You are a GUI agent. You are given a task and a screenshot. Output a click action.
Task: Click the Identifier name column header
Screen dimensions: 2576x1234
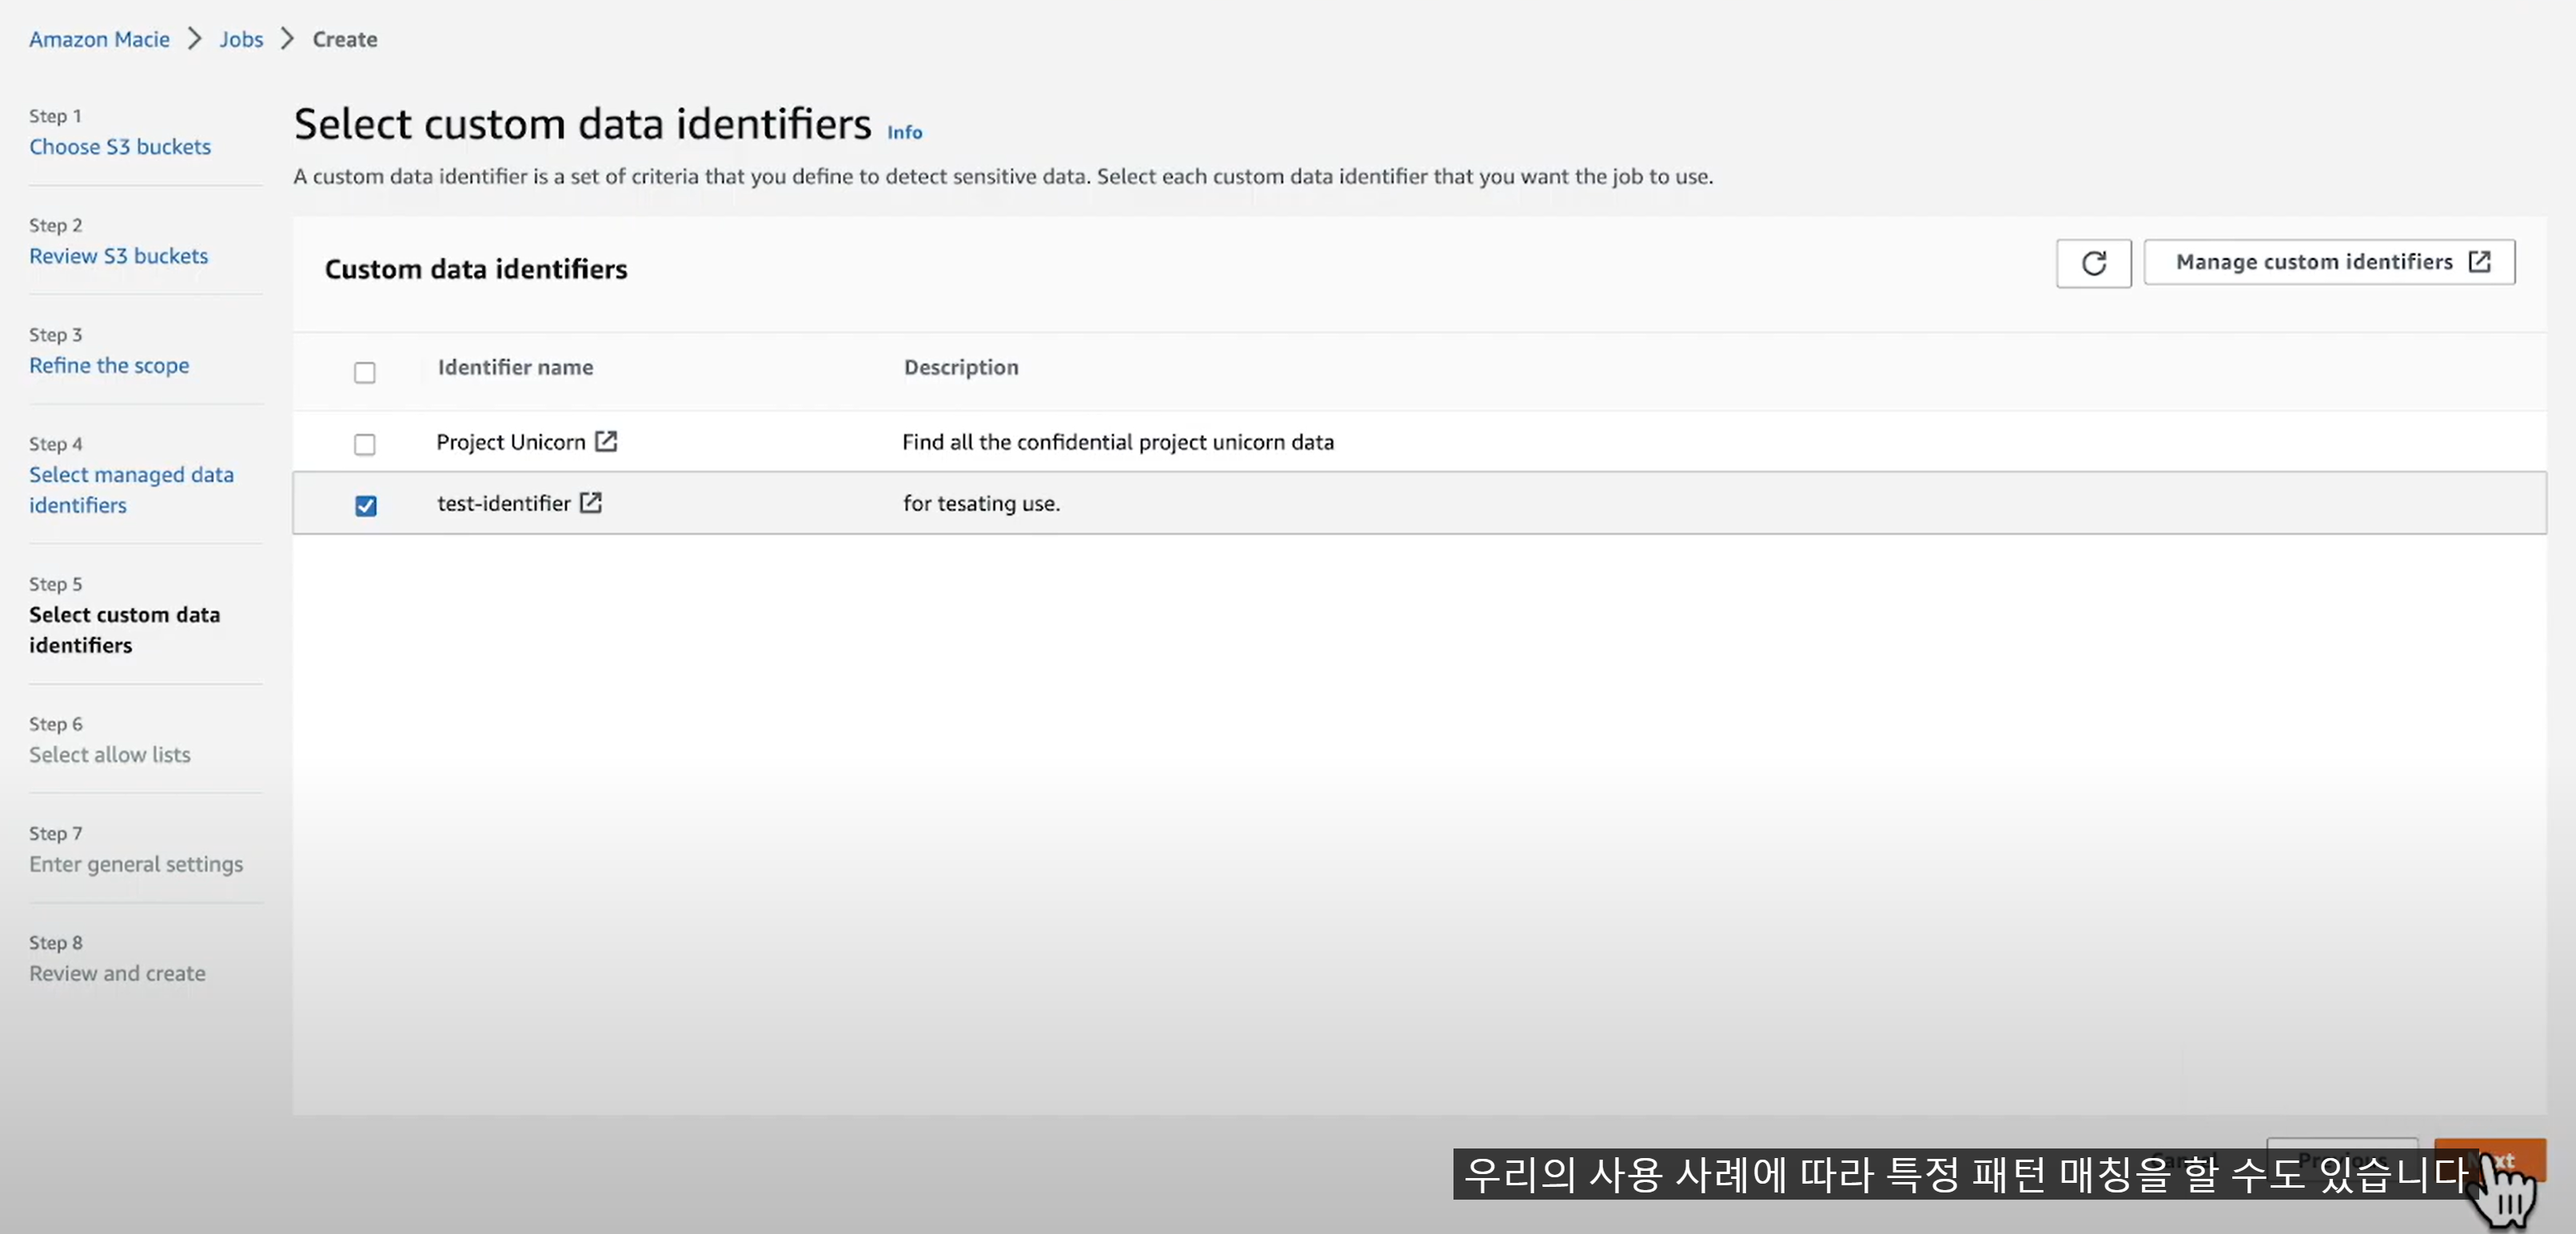(x=515, y=367)
